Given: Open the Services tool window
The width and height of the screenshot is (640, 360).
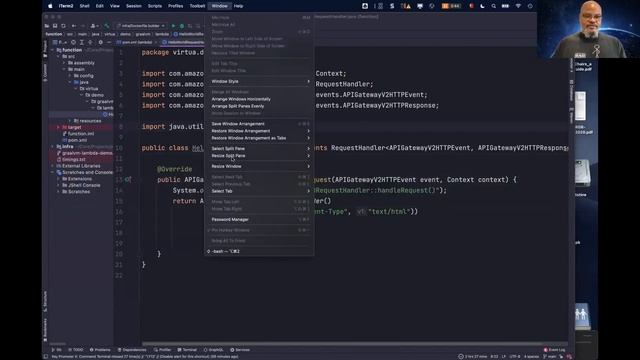Looking at the screenshot, I should tap(240, 350).
